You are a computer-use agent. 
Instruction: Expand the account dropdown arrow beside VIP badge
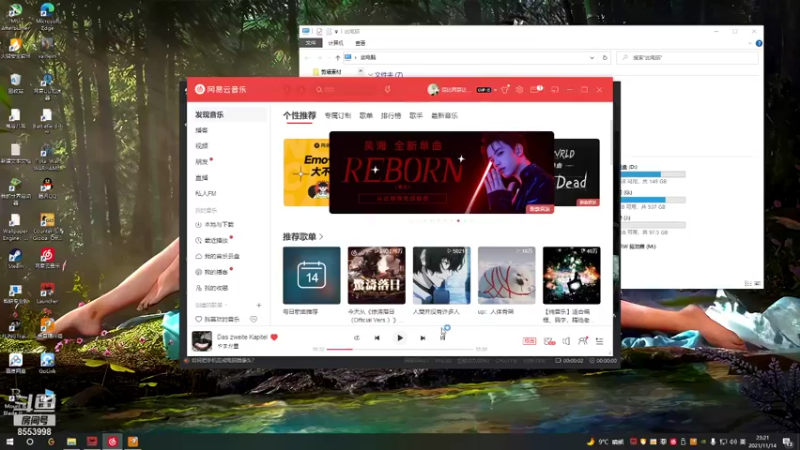point(495,90)
